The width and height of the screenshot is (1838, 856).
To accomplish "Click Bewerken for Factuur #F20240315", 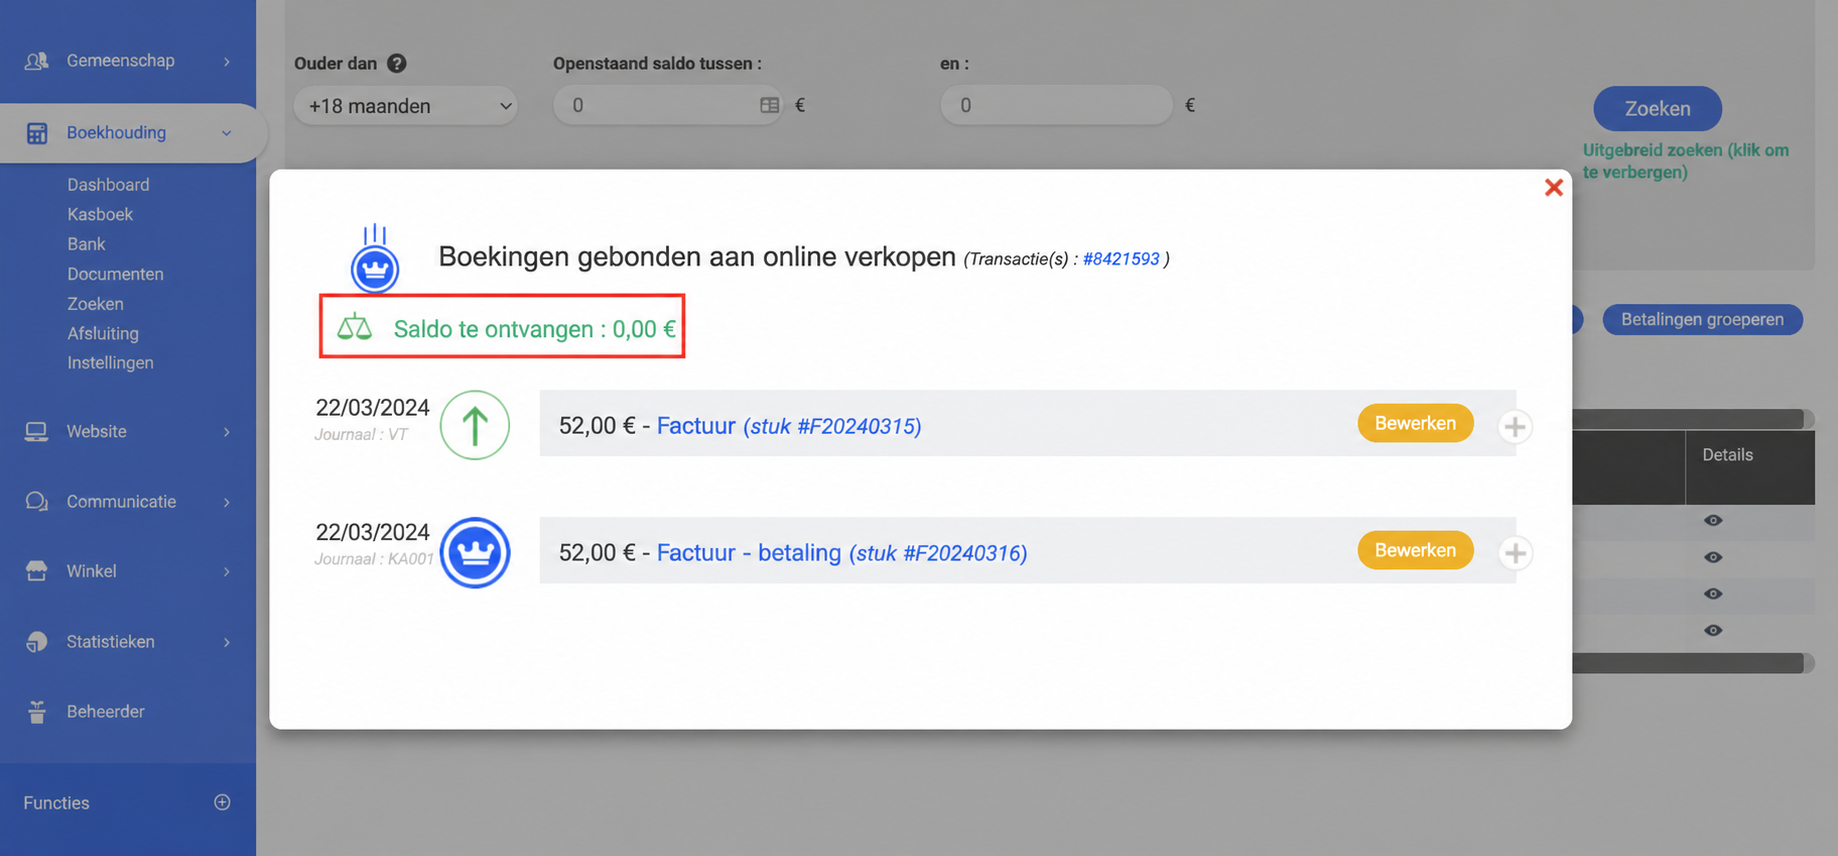I will coord(1415,423).
